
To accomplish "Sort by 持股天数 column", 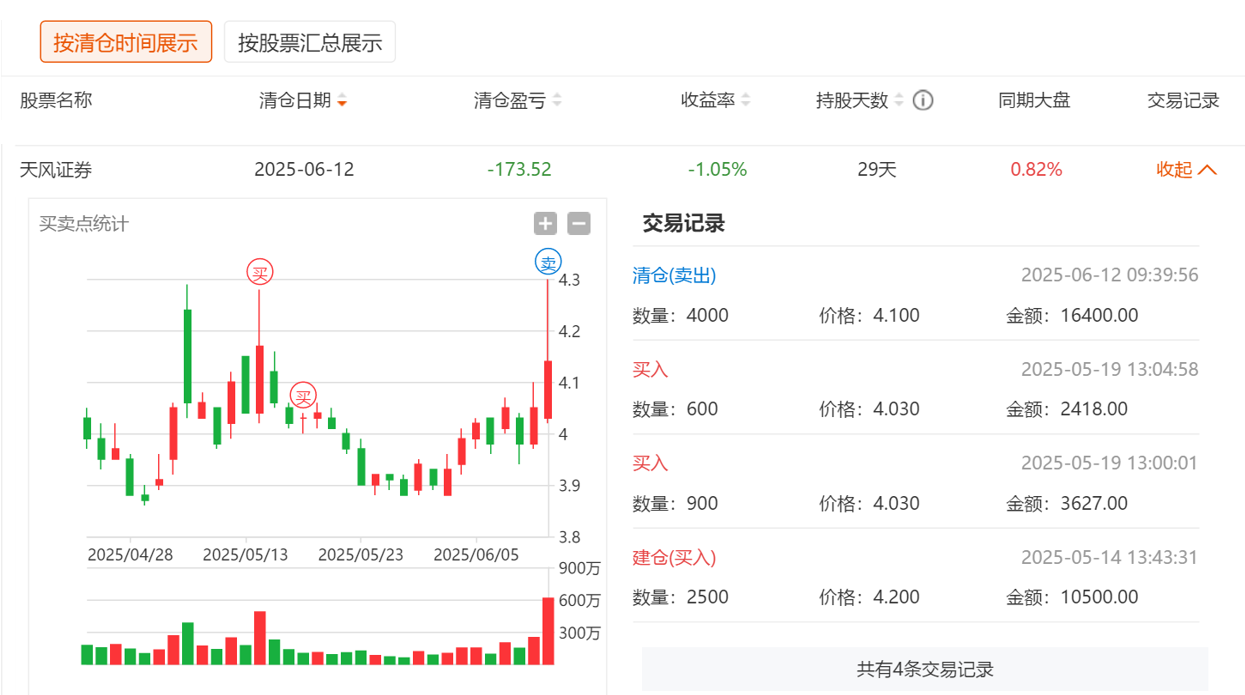I will (860, 100).
